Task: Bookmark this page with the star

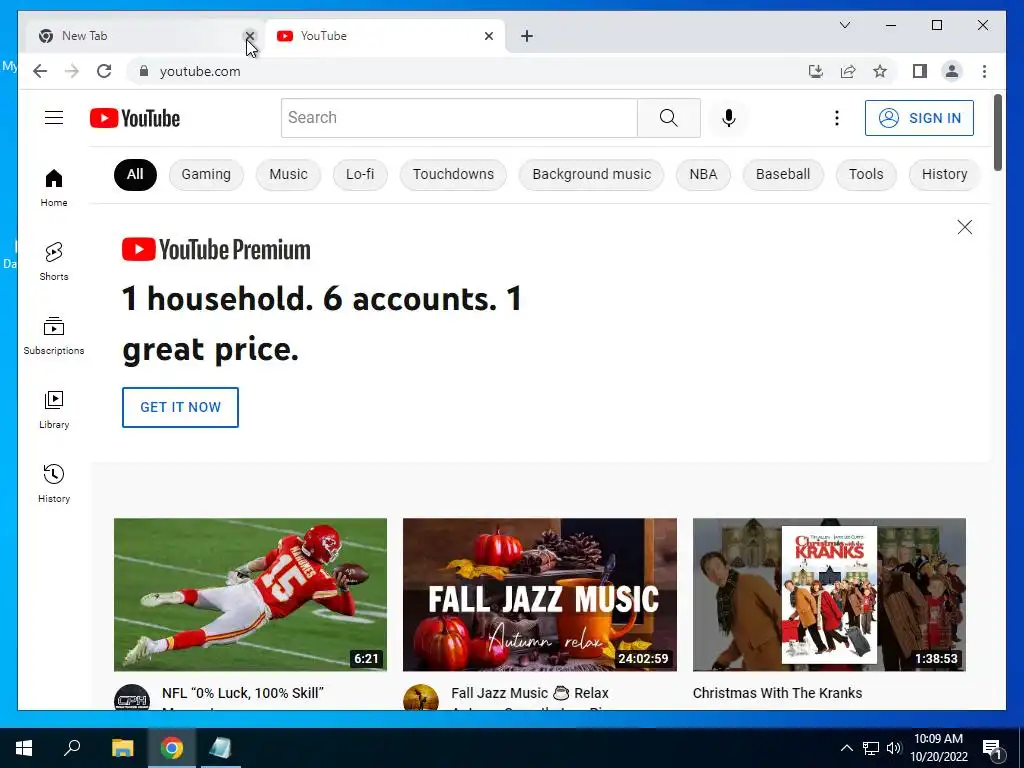Action: pos(880,71)
